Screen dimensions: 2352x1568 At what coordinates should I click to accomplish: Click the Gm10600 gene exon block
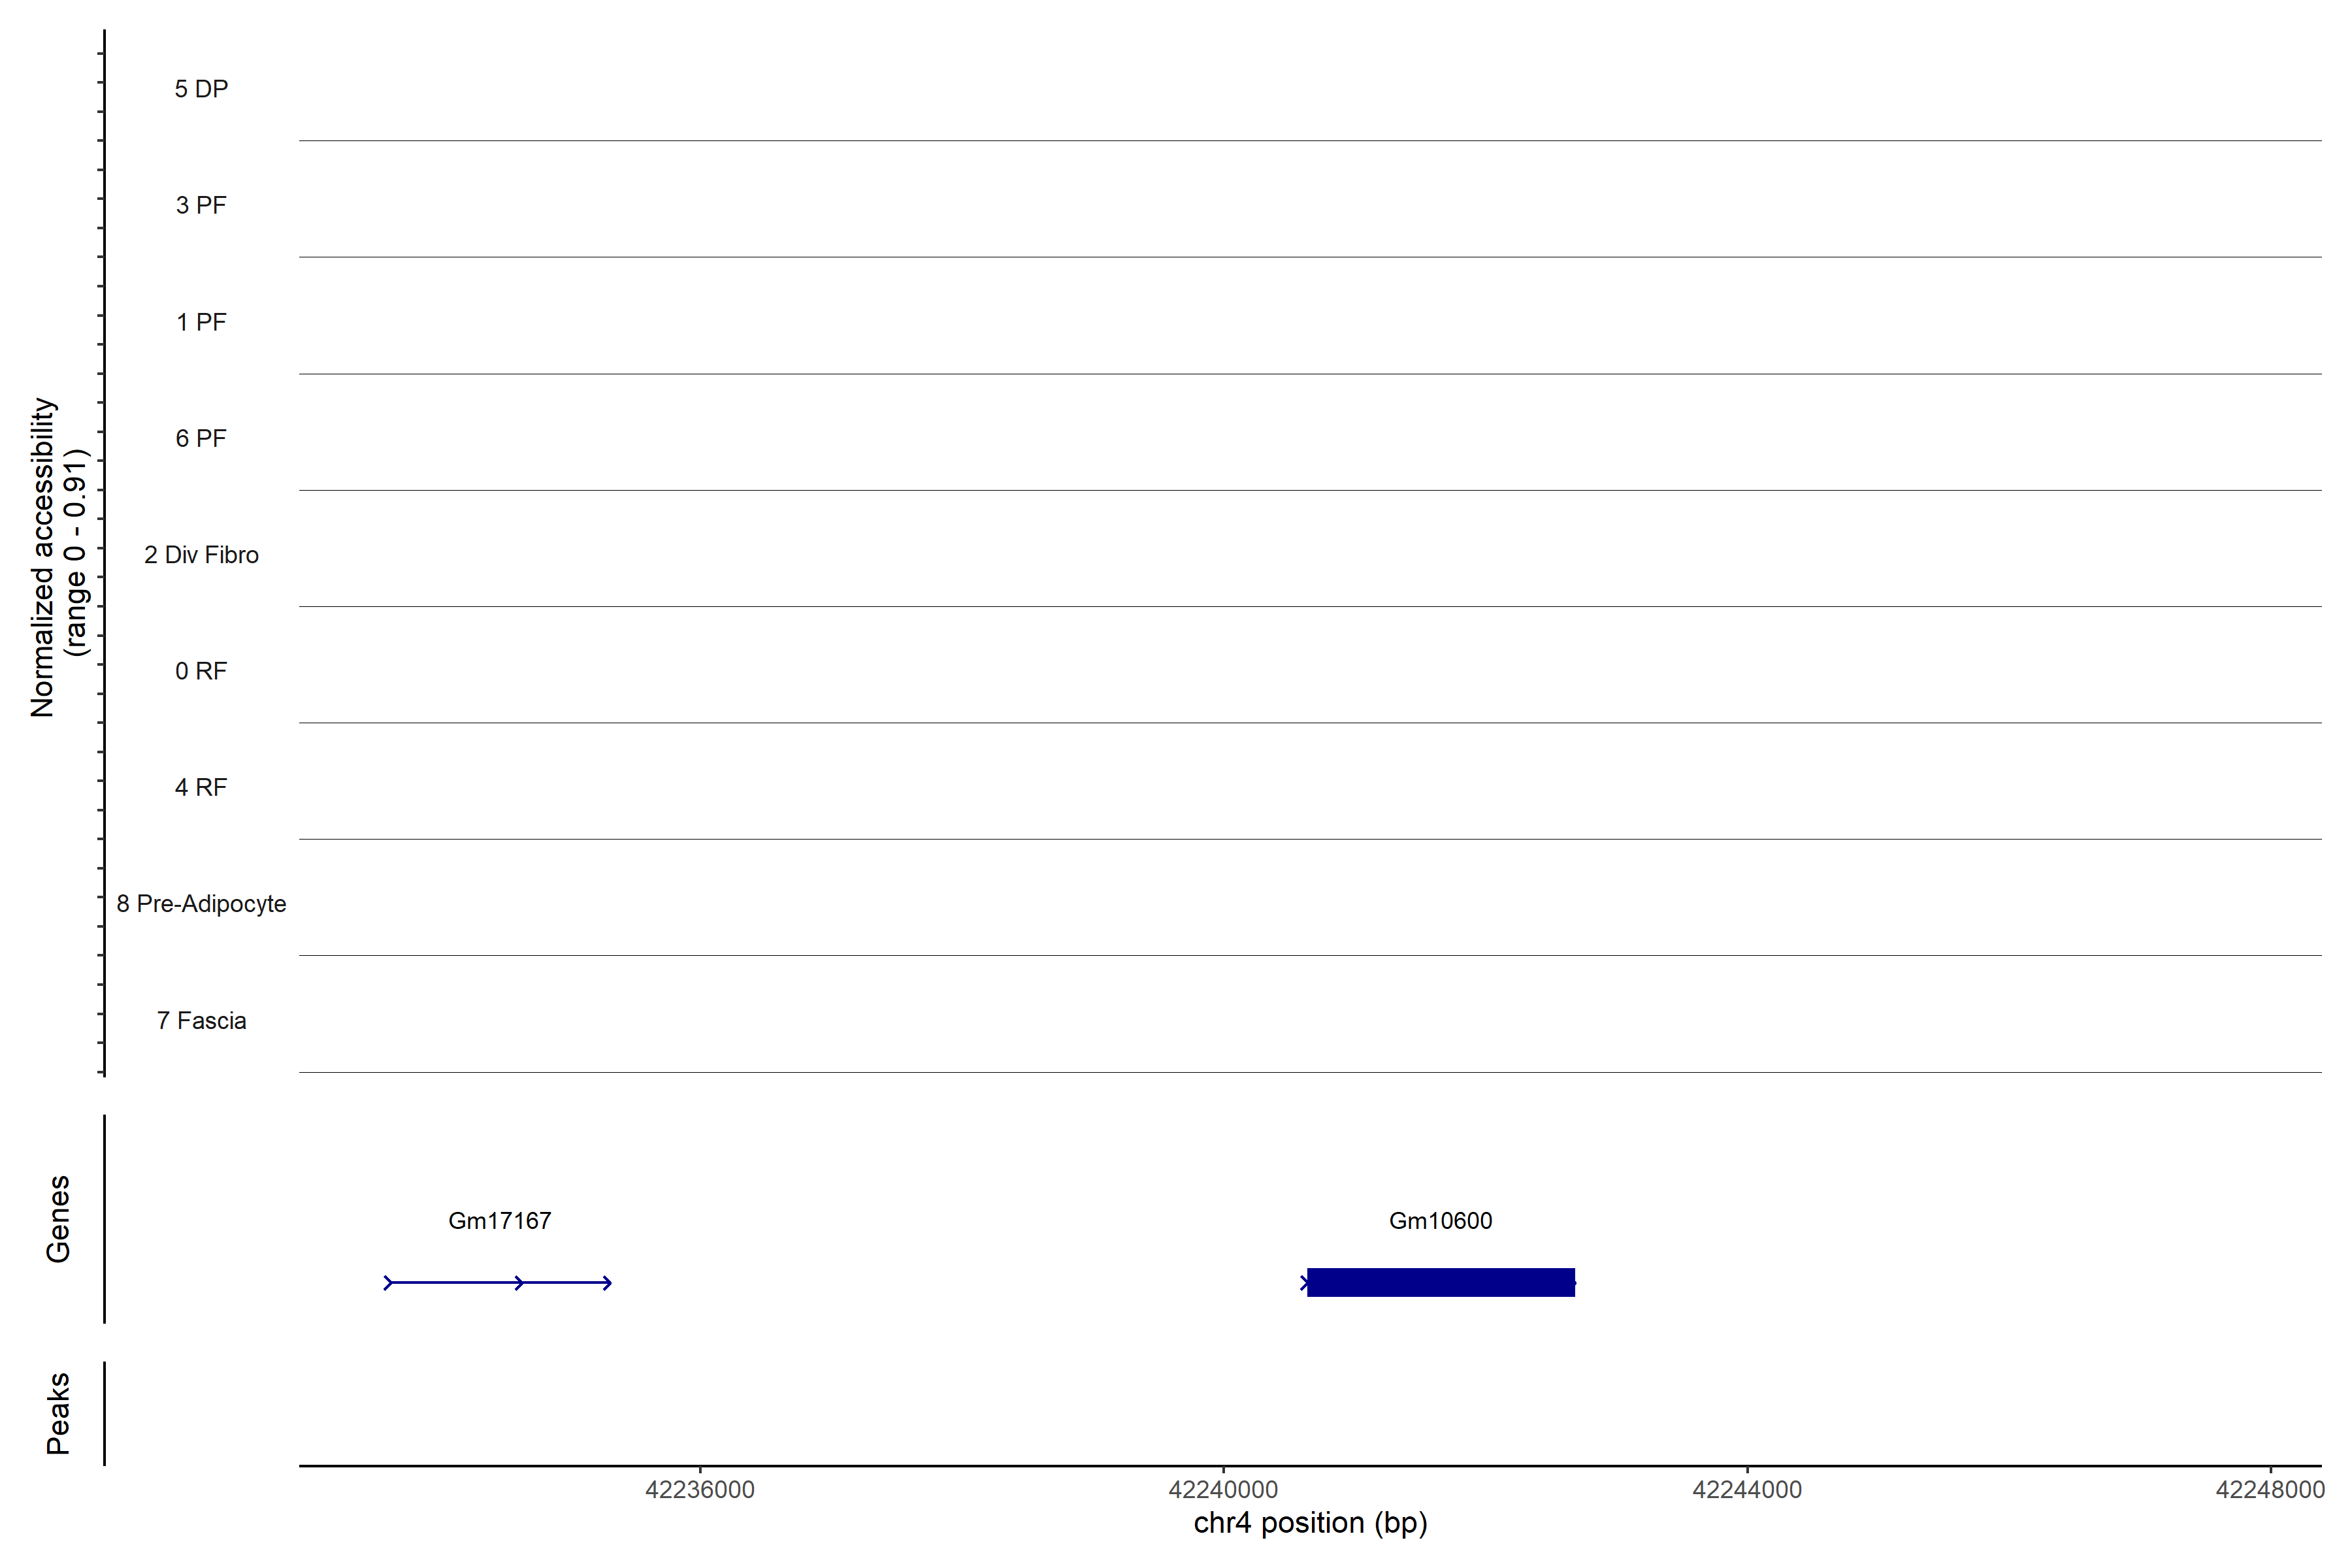click(1440, 1282)
